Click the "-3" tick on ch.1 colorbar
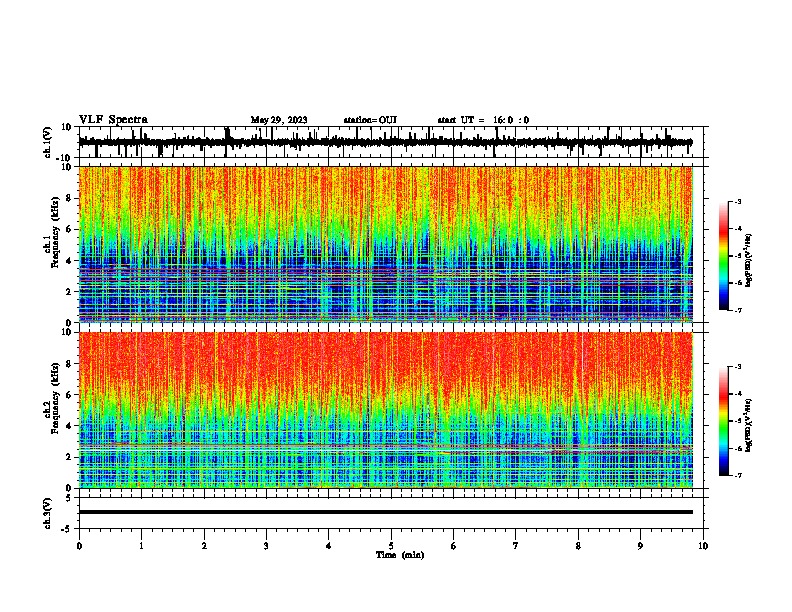Screen dimensions: 792x612 (737, 201)
